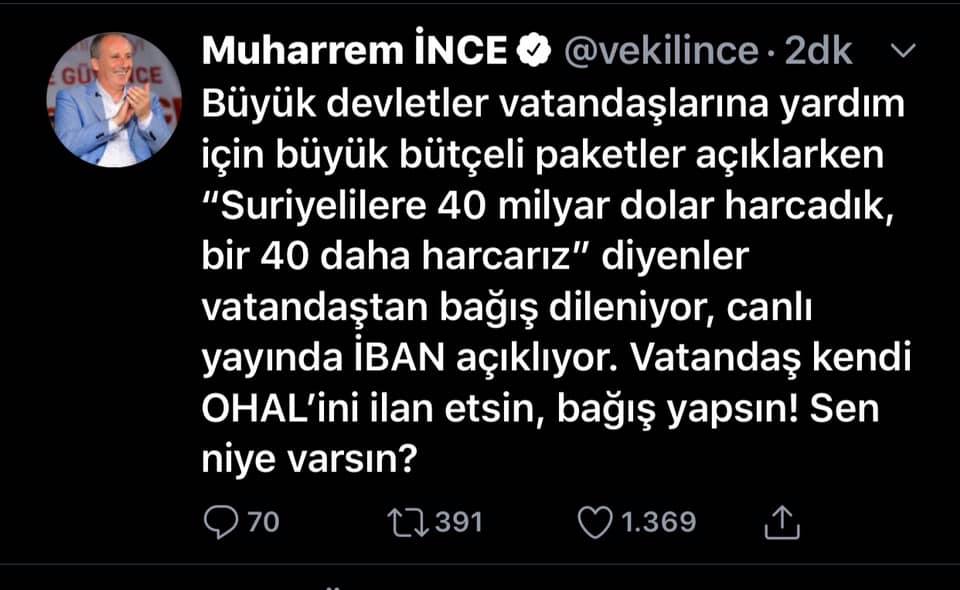View the 70 replies count
This screenshot has width=960, height=590.
263,521
